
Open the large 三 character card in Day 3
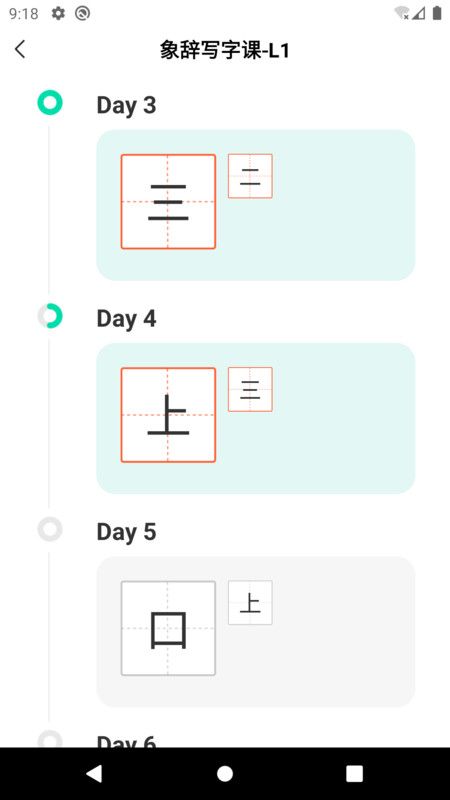pyautogui.click(x=168, y=202)
